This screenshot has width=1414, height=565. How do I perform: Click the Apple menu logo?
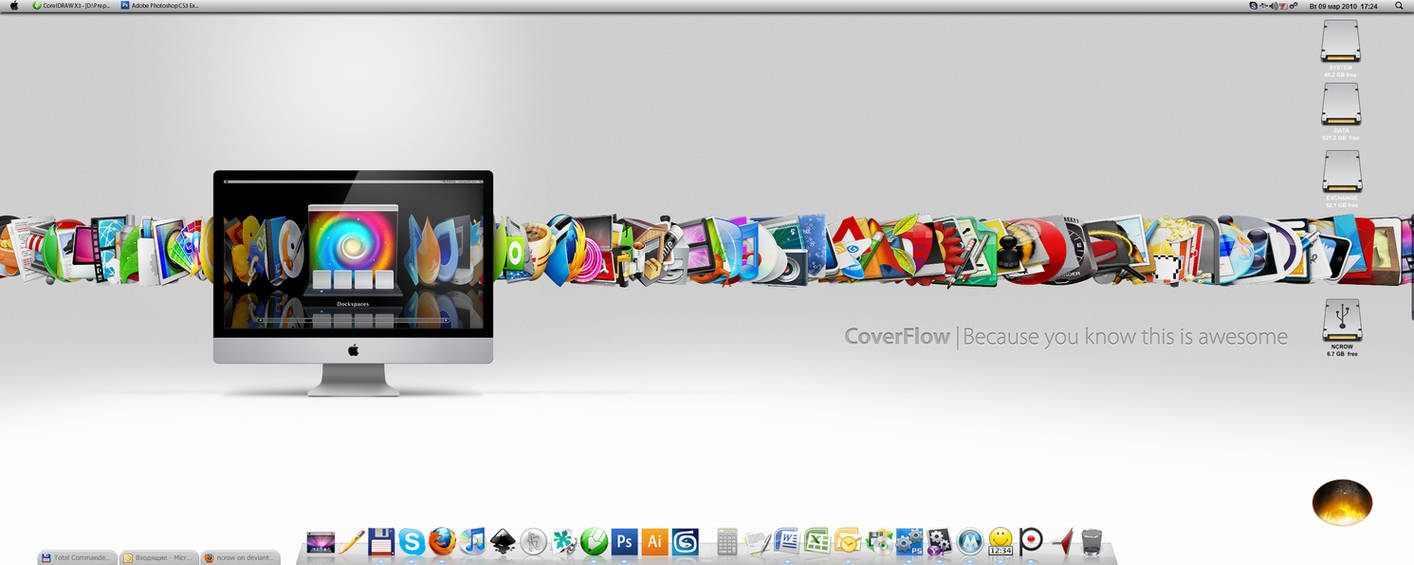pyautogui.click(x=14, y=6)
